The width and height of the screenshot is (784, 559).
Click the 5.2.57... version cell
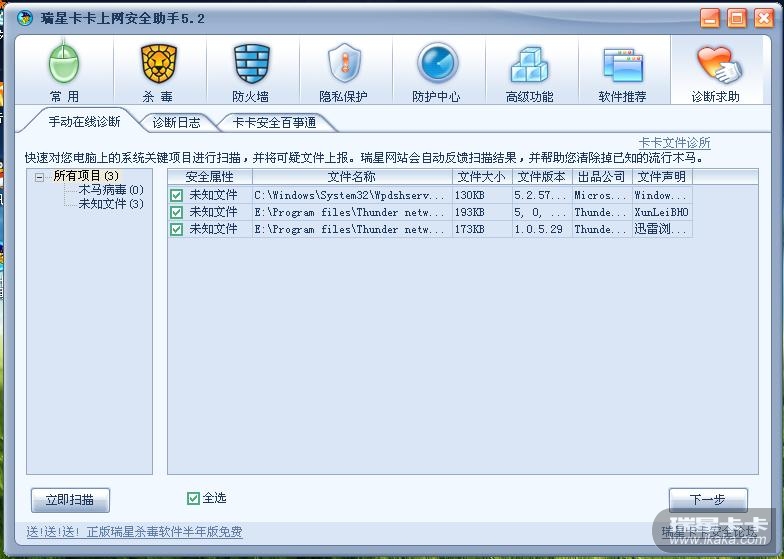(540, 195)
